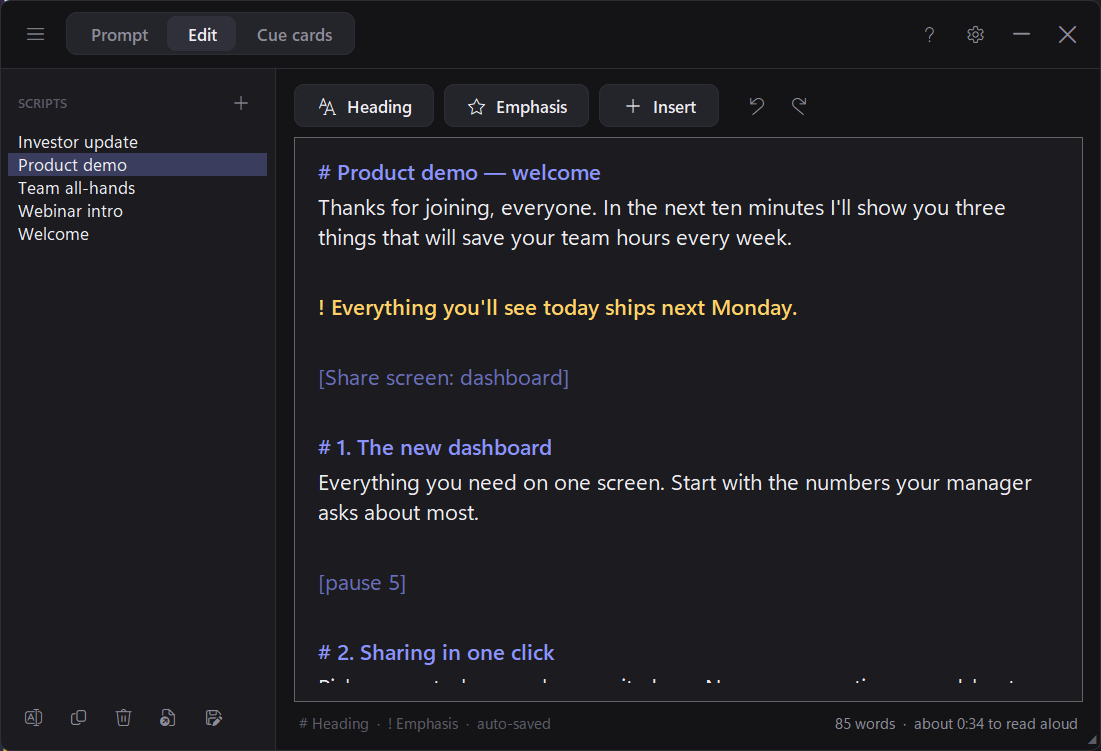Screen dimensions: 1101x751
Task: Close the application window
Action: click(1067, 34)
